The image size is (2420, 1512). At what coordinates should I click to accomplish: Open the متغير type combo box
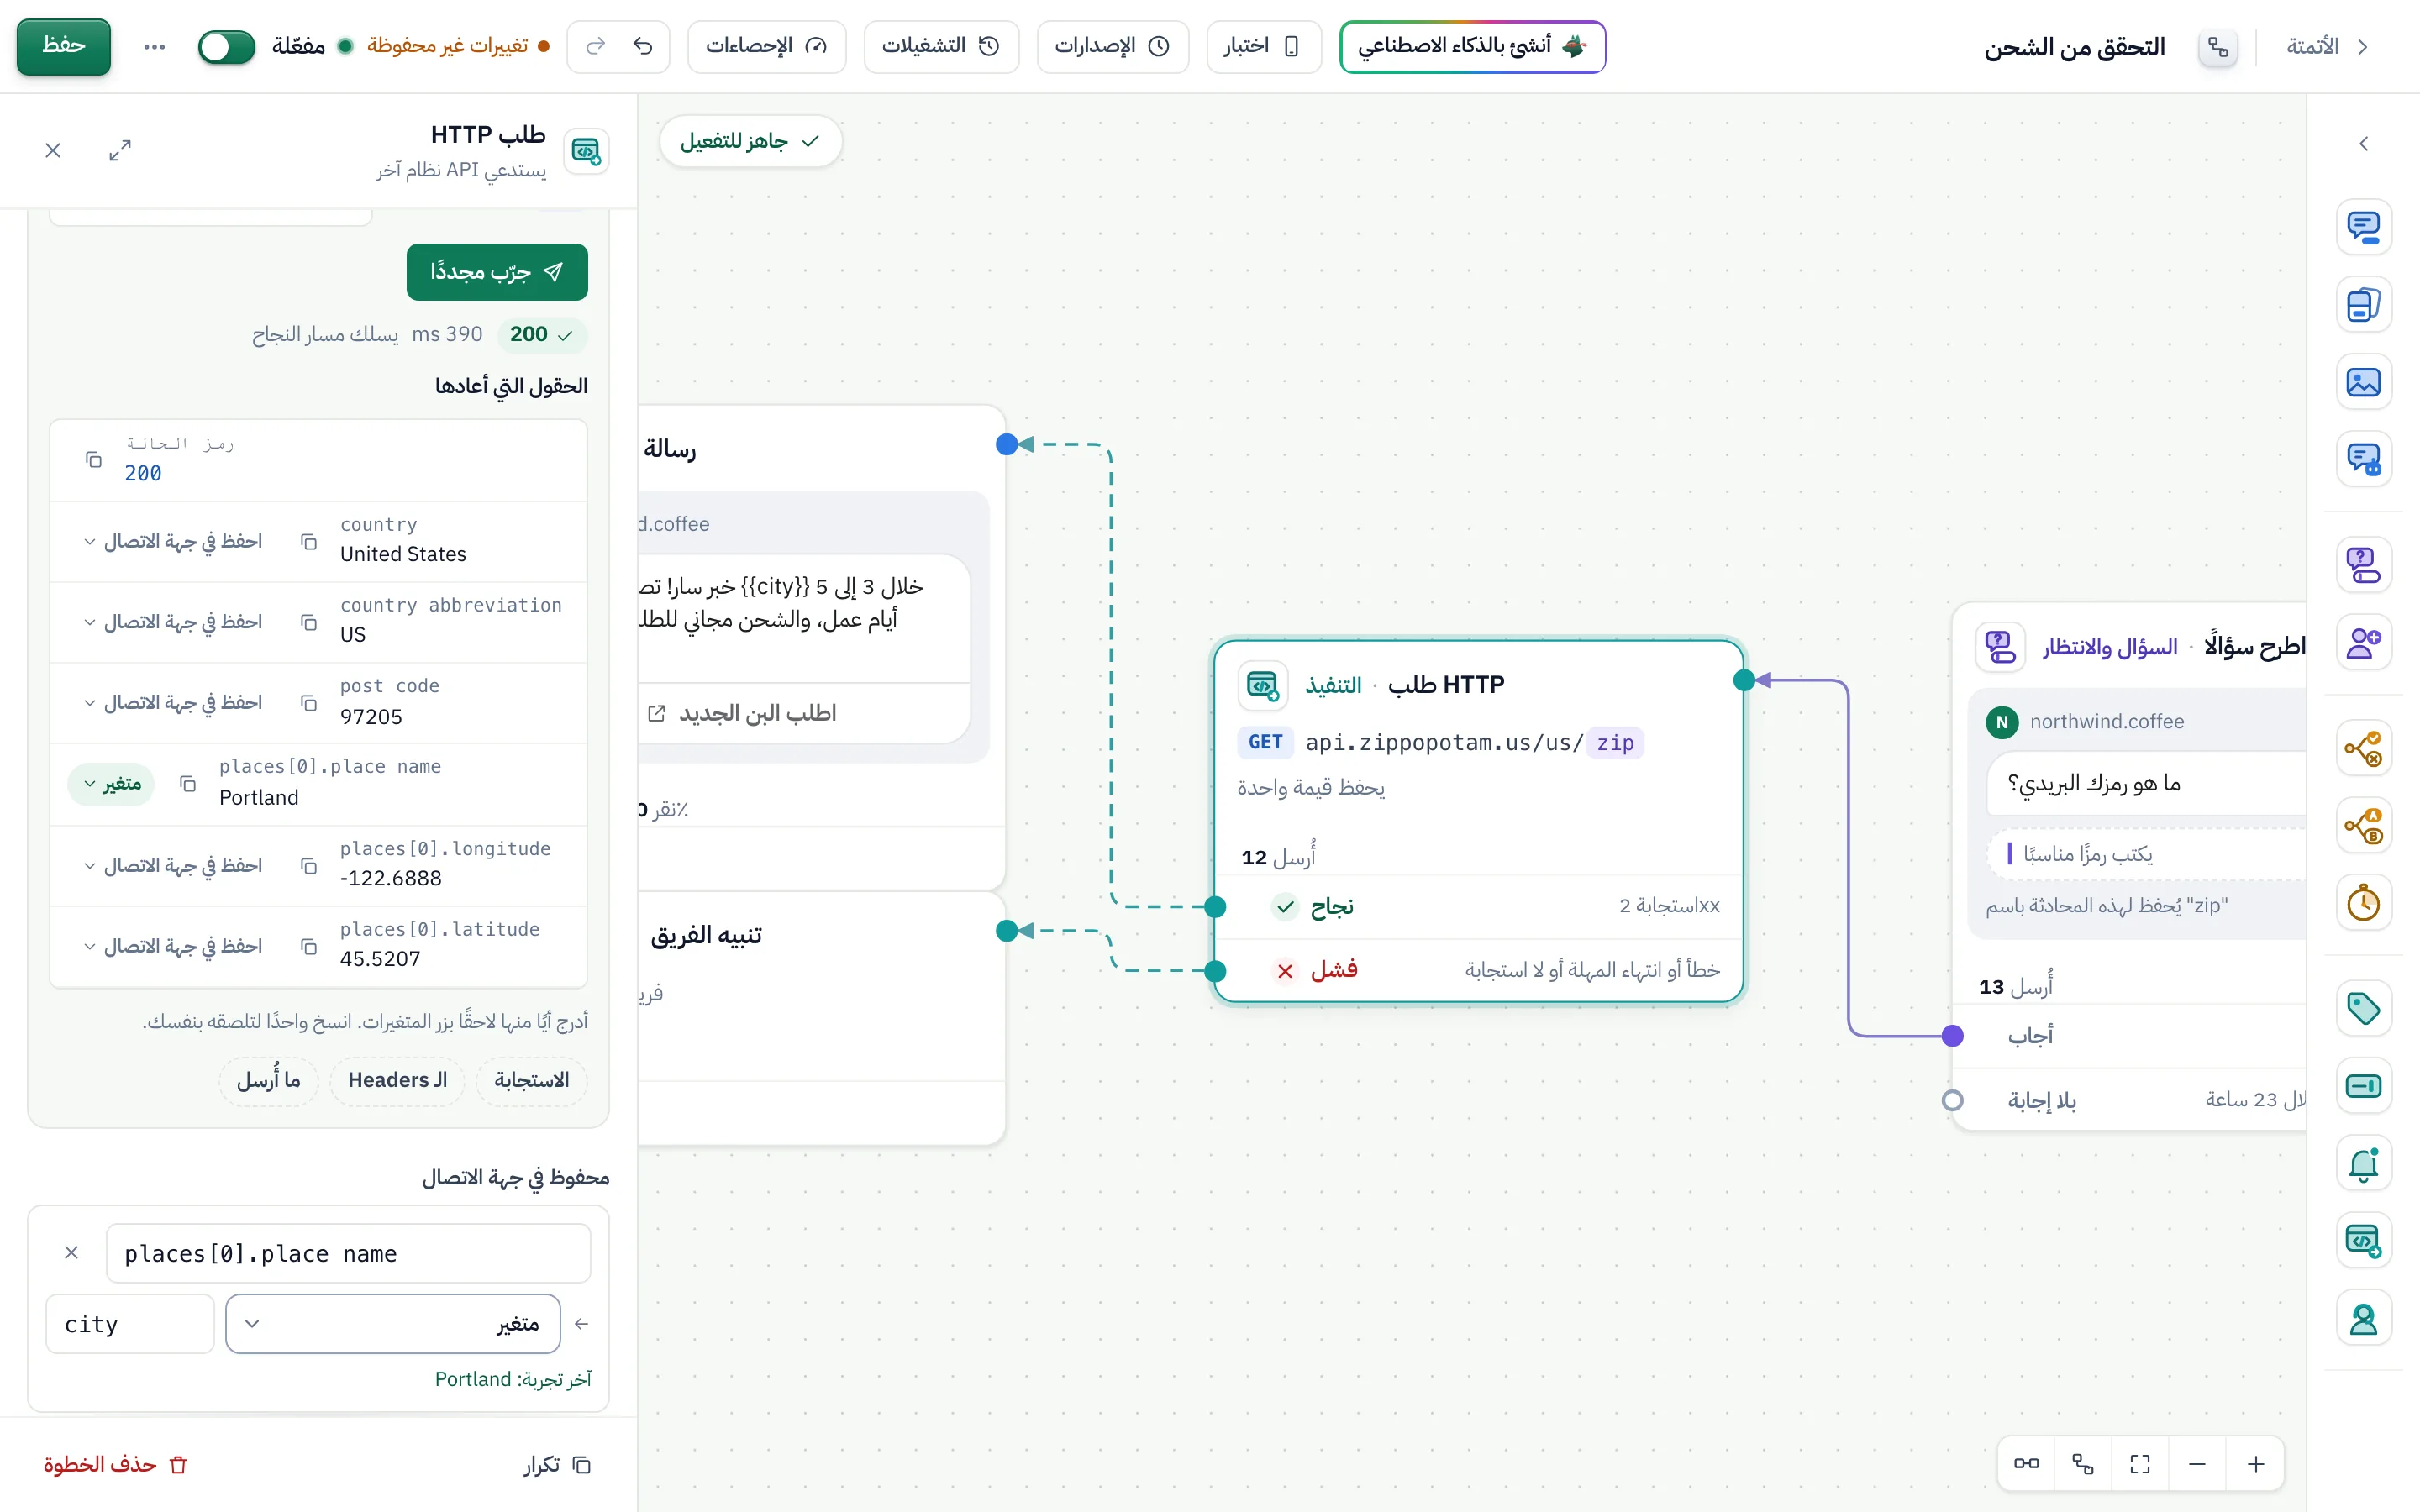392,1324
